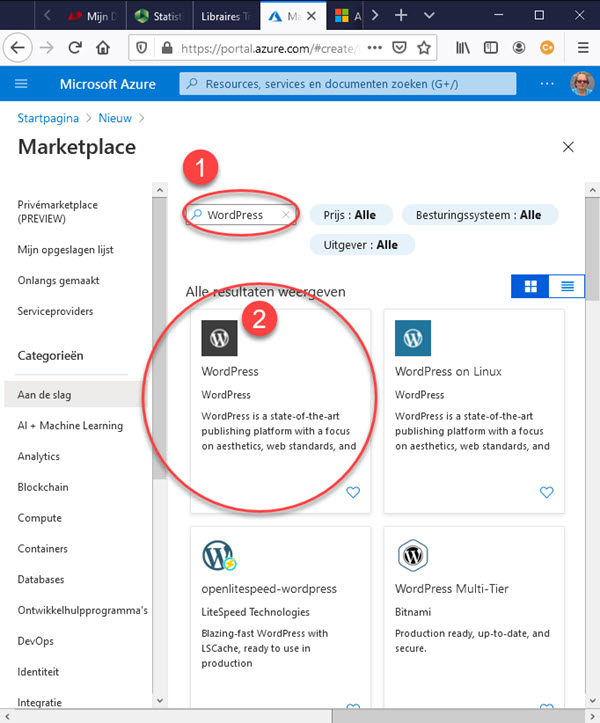600x723 pixels.
Task: Click Nieuw breadcrumb link
Action: point(115,118)
